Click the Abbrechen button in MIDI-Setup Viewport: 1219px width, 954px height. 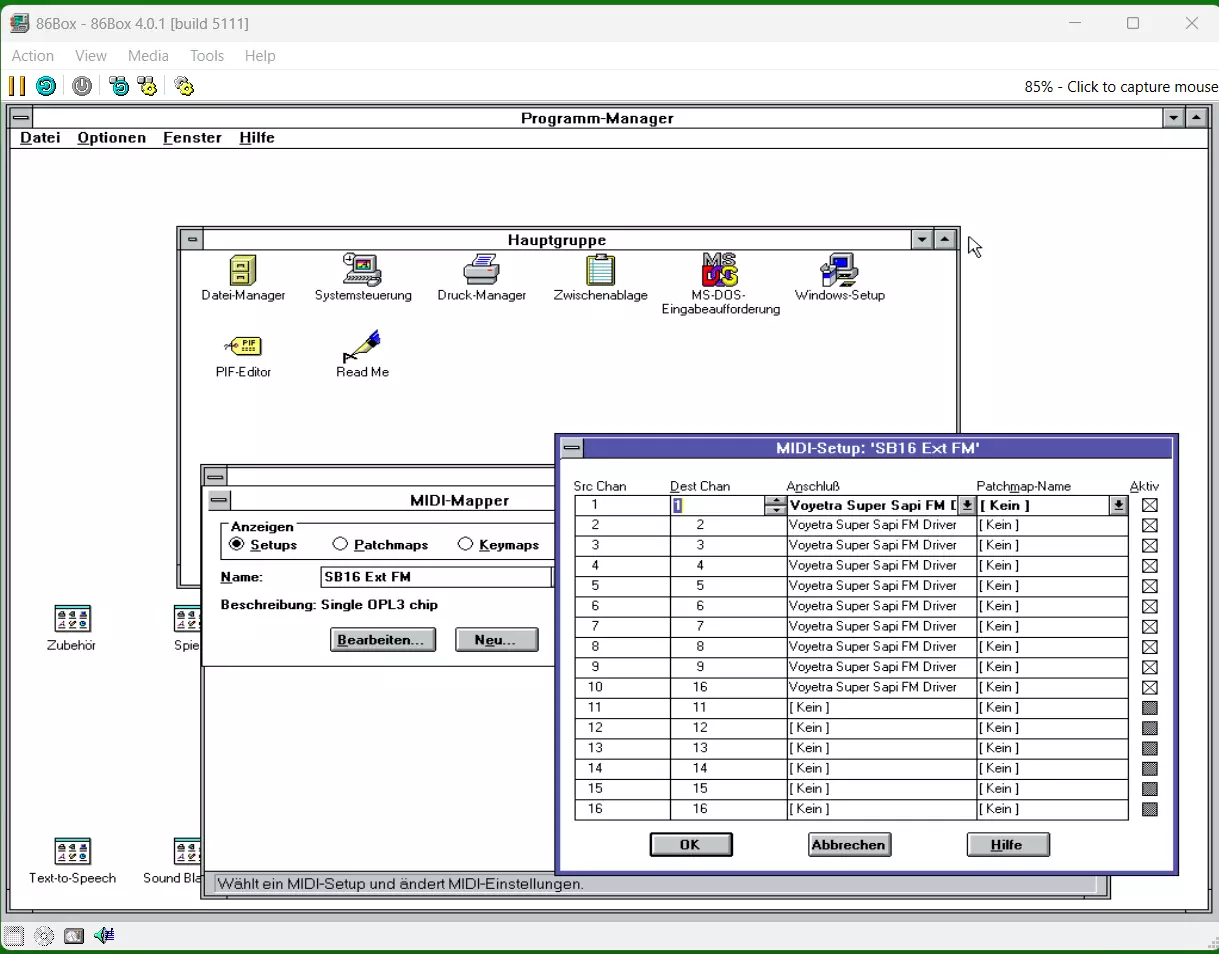(849, 845)
